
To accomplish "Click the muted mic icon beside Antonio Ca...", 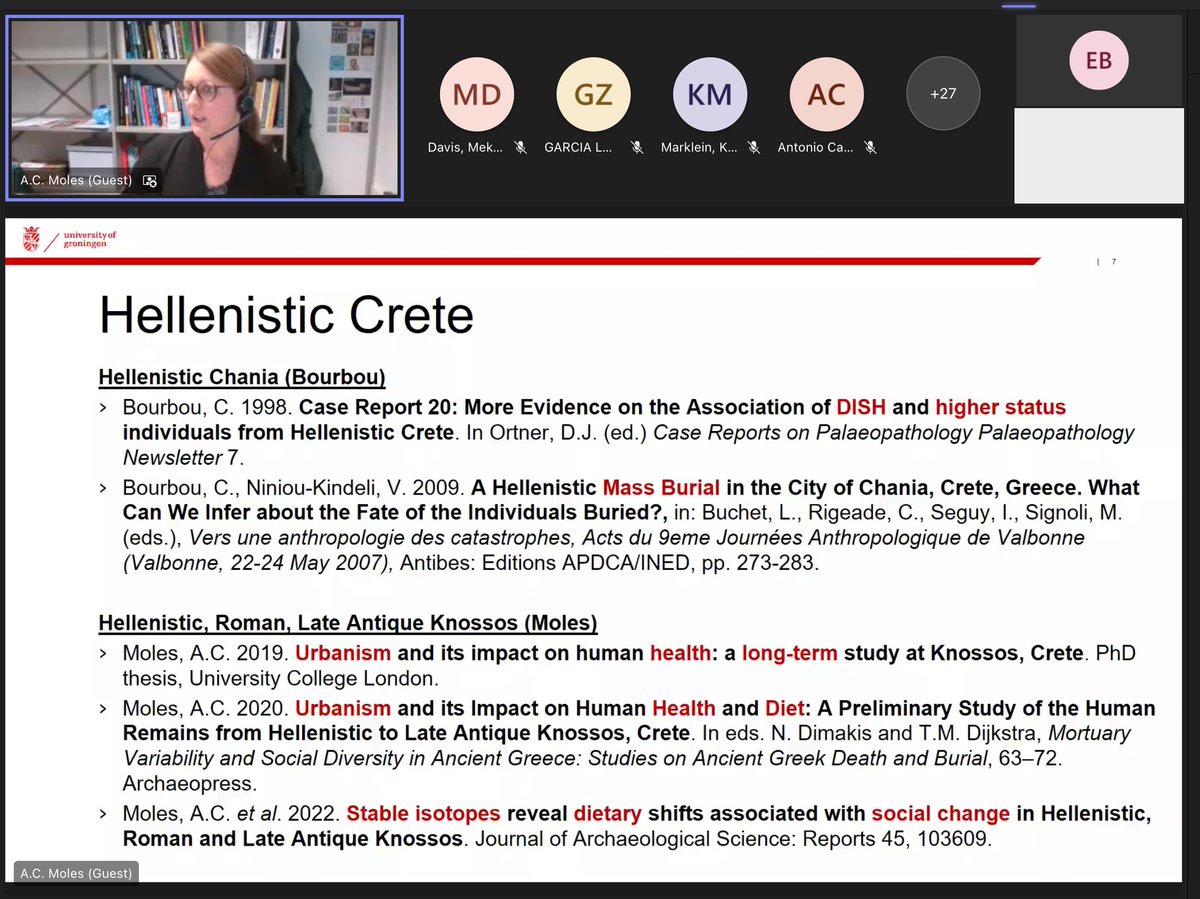I will tap(870, 147).
